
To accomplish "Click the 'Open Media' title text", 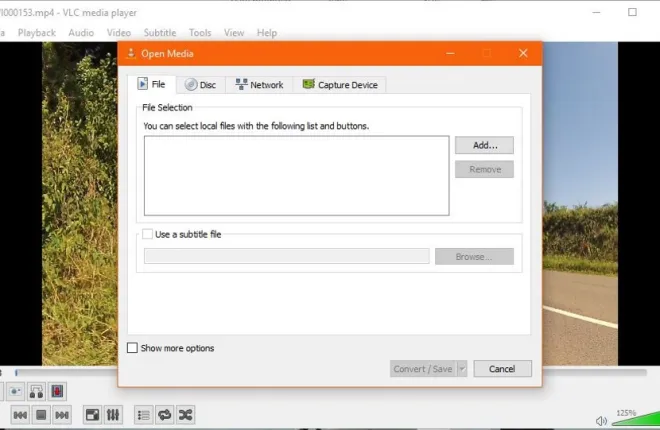I will pos(167,53).
